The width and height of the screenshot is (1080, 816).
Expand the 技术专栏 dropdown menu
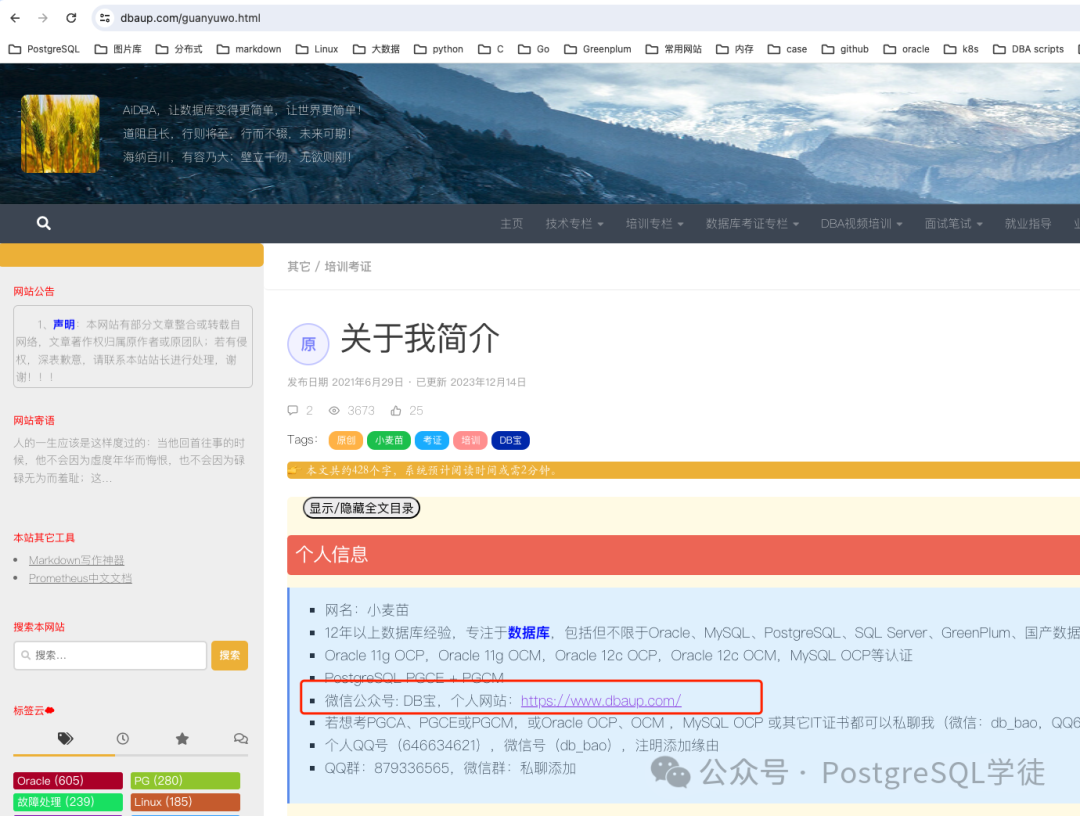(x=574, y=224)
